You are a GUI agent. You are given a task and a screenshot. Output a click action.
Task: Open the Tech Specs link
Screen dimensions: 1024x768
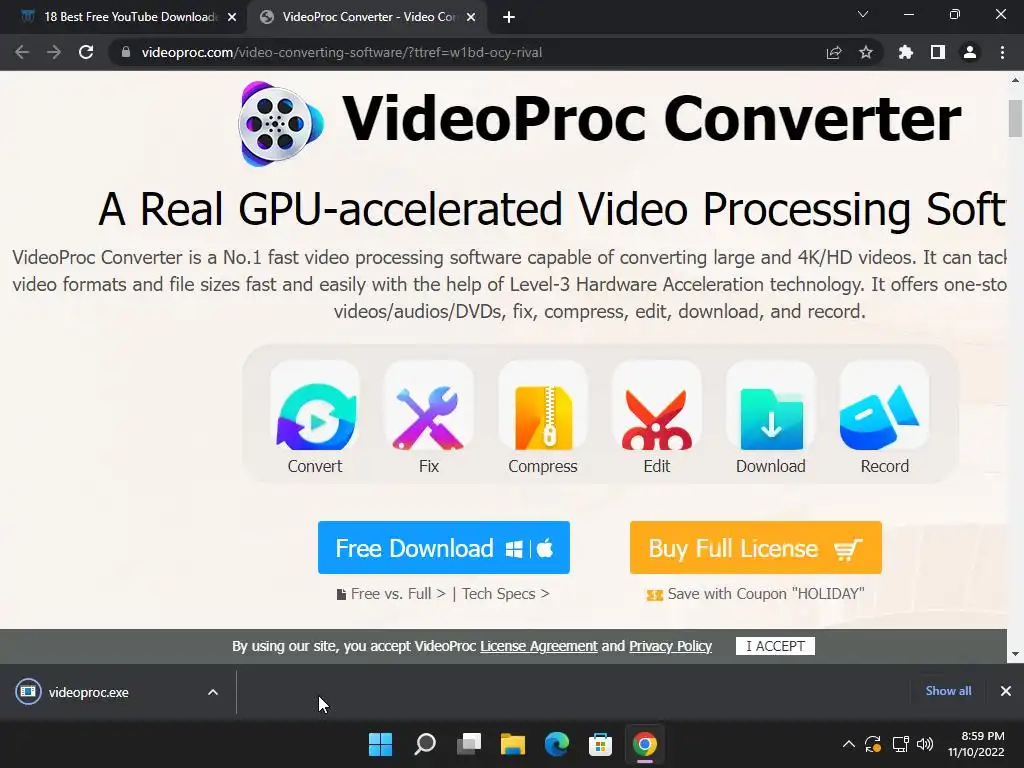tap(505, 594)
